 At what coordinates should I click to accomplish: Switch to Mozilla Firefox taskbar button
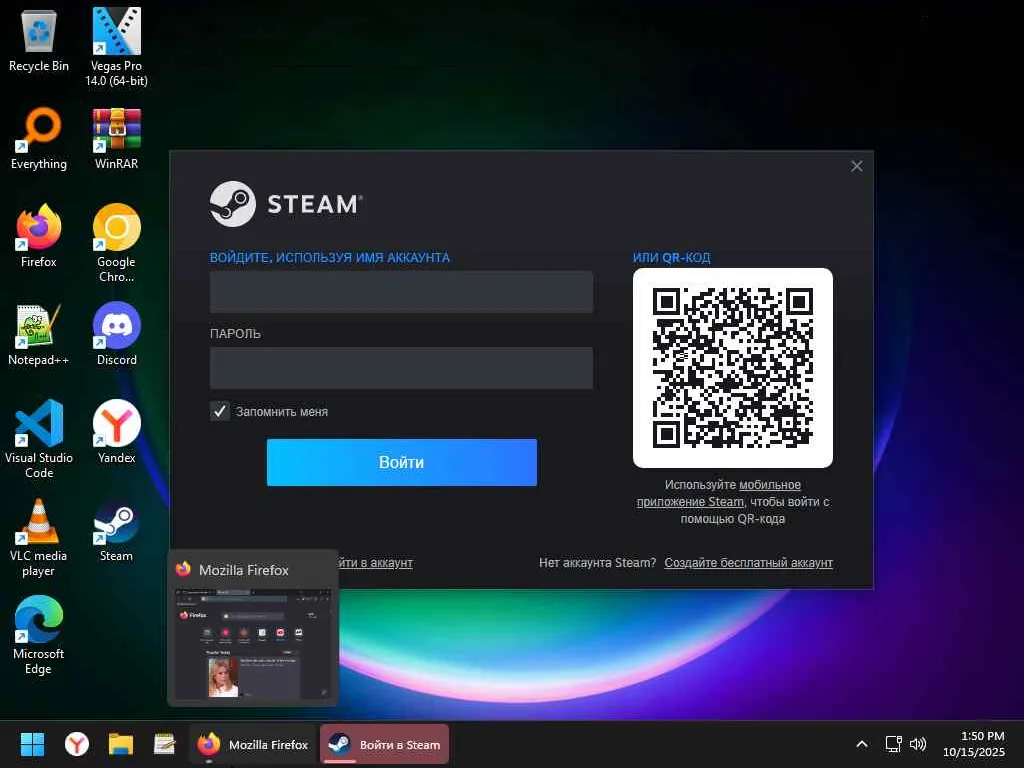click(252, 744)
